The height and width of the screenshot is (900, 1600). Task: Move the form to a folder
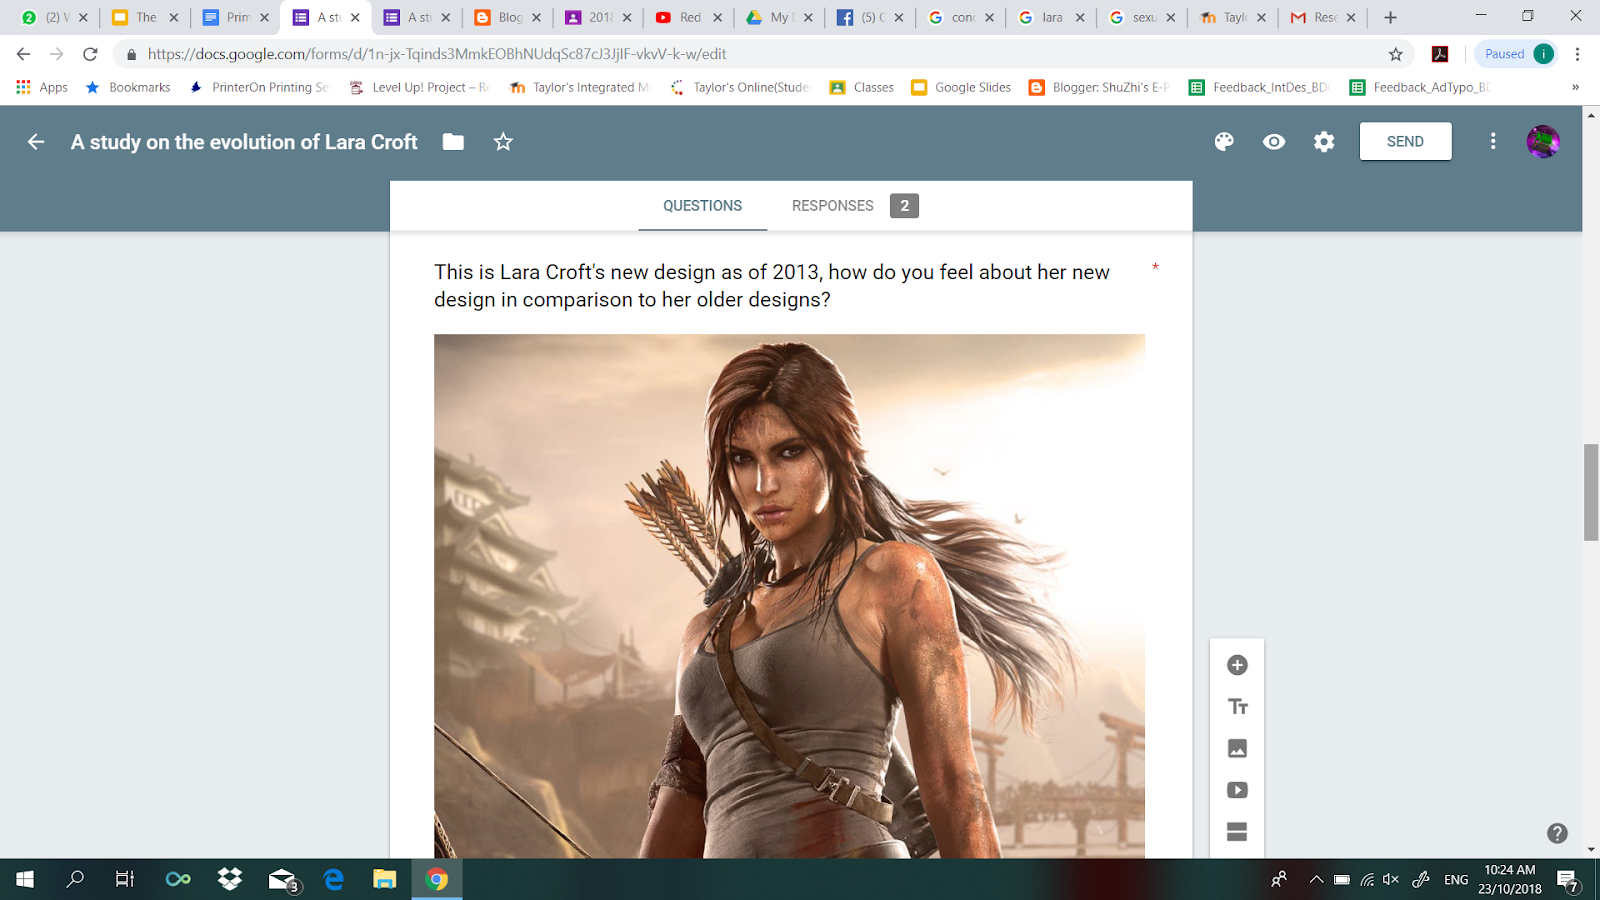pyautogui.click(x=453, y=142)
